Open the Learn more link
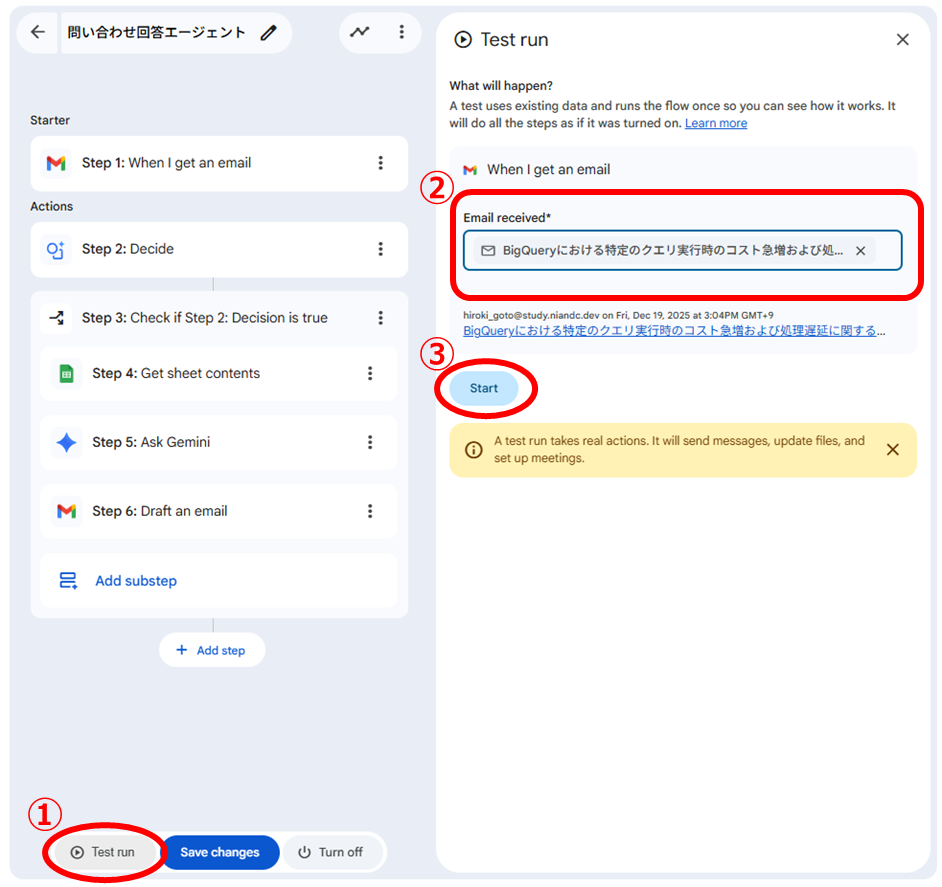Image resolution: width=942 pixels, height=887 pixels. [715, 123]
